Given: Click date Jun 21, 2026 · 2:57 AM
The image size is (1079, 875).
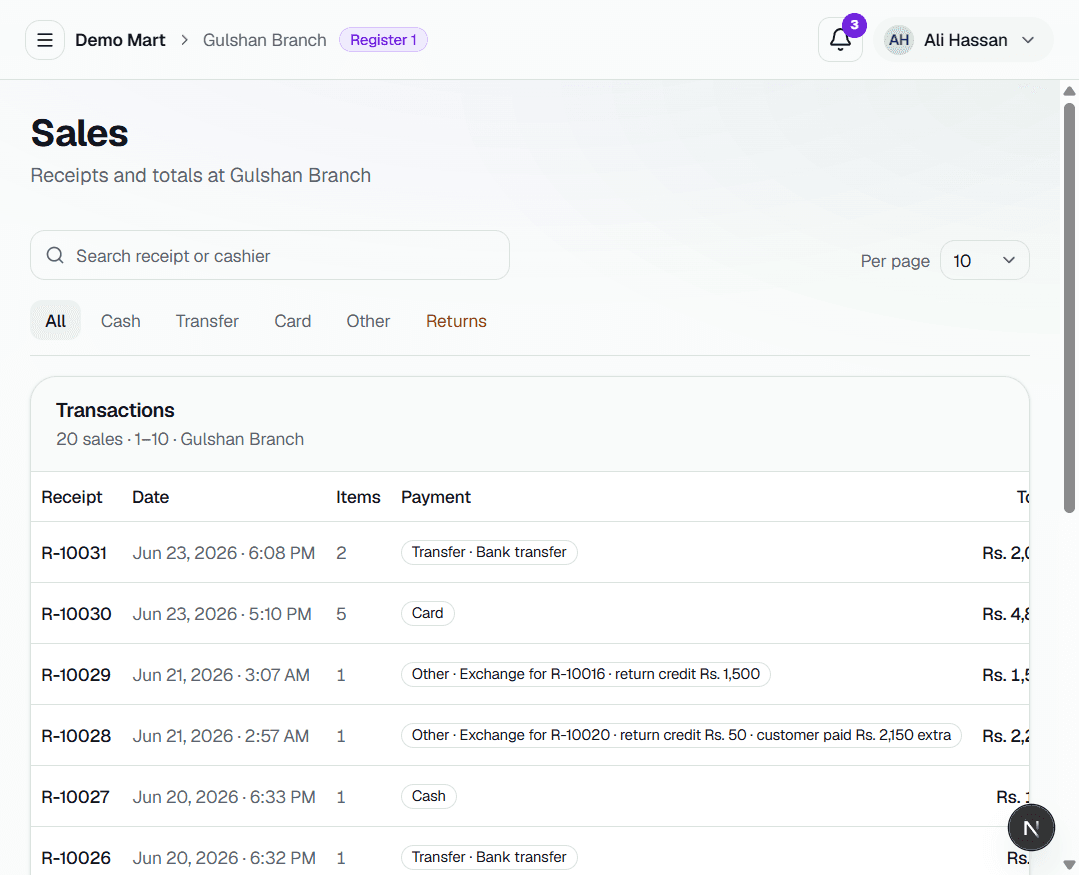Looking at the screenshot, I should tap(220, 736).
